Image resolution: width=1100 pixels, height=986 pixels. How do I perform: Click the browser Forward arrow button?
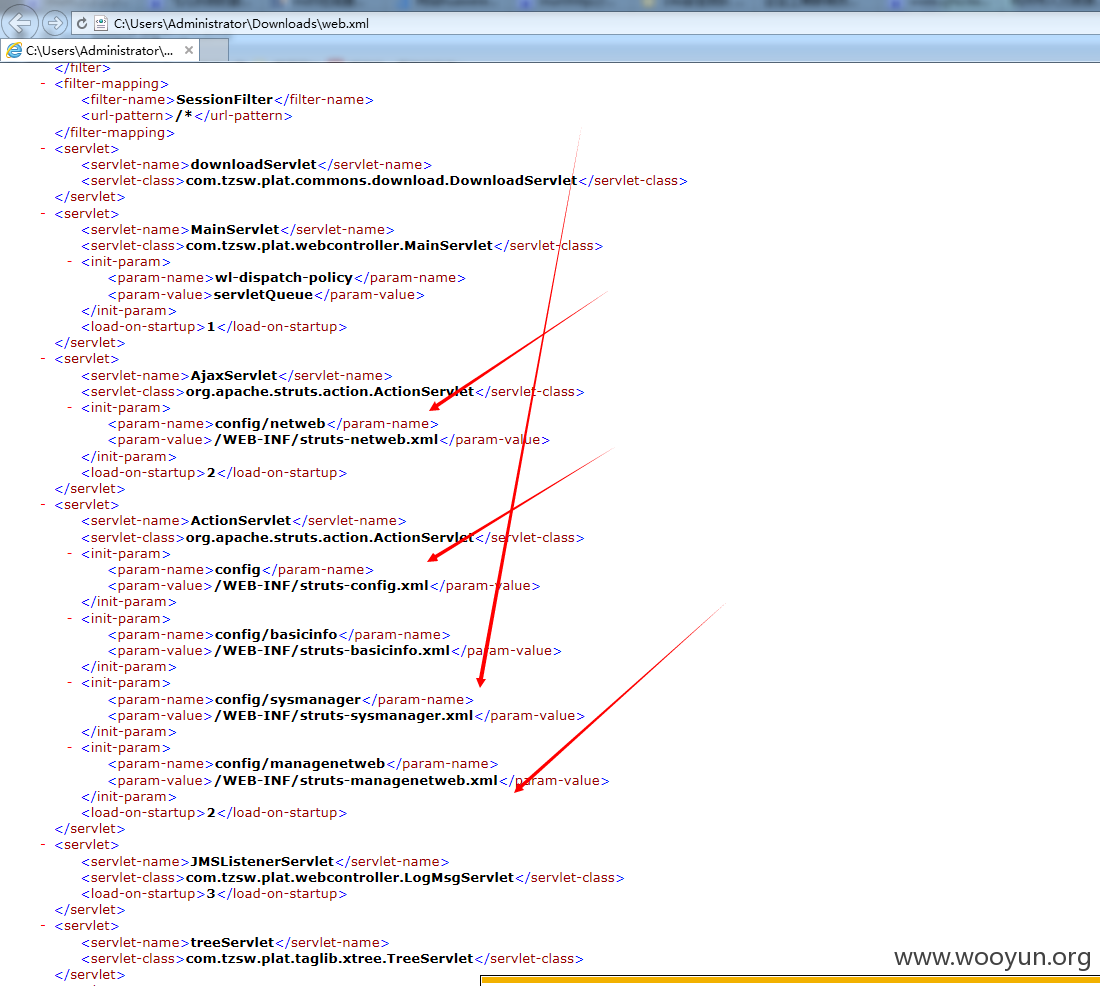click(x=53, y=23)
